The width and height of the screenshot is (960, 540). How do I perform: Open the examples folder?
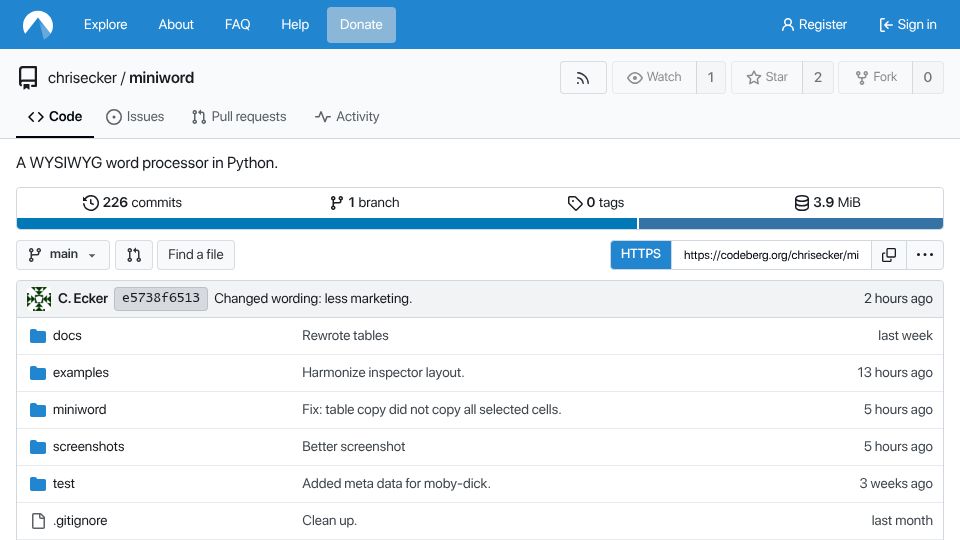[81, 373]
